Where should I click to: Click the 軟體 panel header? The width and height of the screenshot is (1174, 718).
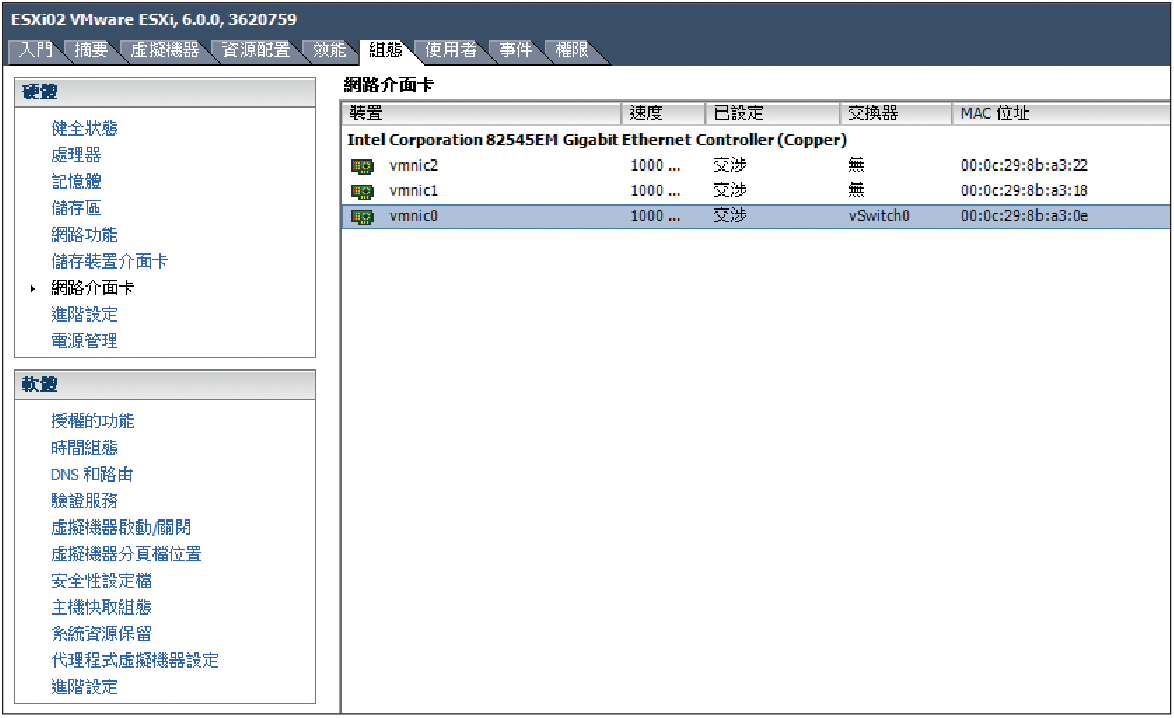(x=165, y=385)
